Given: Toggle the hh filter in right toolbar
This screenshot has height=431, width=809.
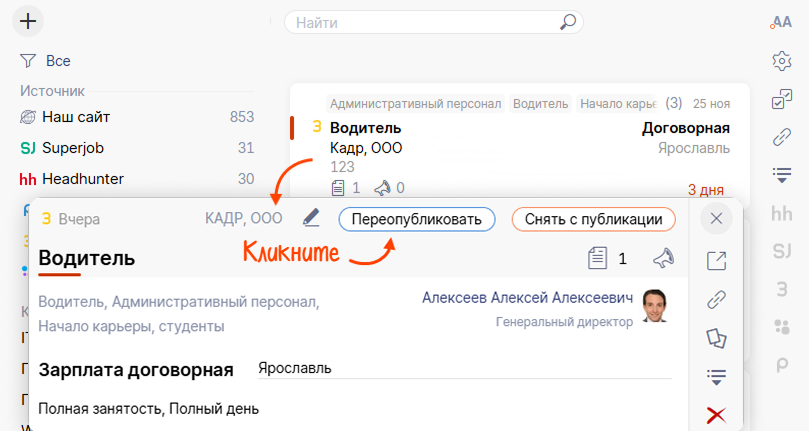Looking at the screenshot, I should click(x=782, y=213).
